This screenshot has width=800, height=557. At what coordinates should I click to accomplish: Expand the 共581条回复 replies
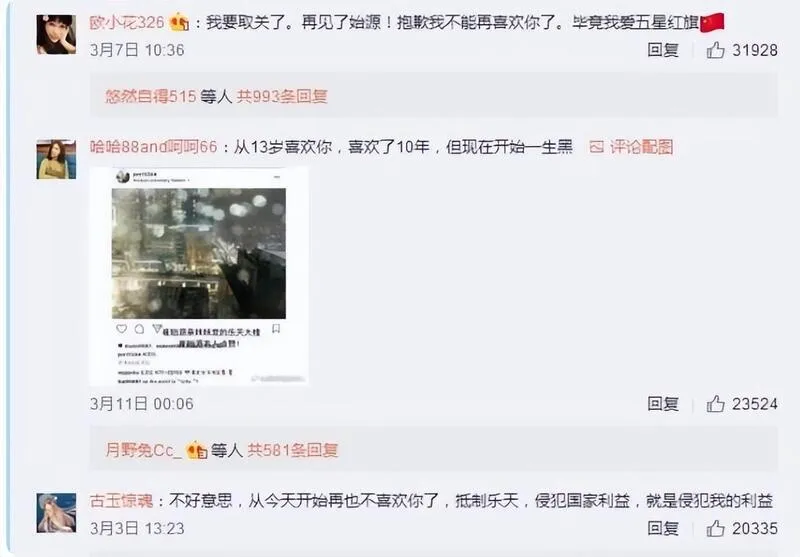(293, 450)
